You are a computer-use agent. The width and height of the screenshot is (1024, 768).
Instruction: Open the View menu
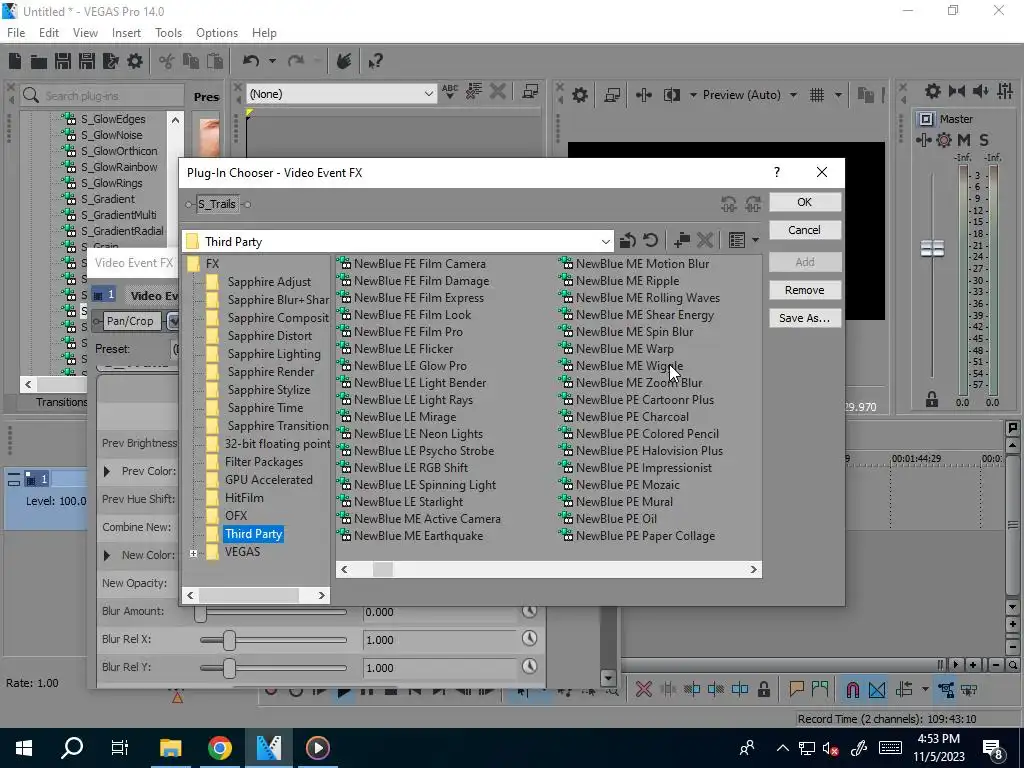(85, 33)
